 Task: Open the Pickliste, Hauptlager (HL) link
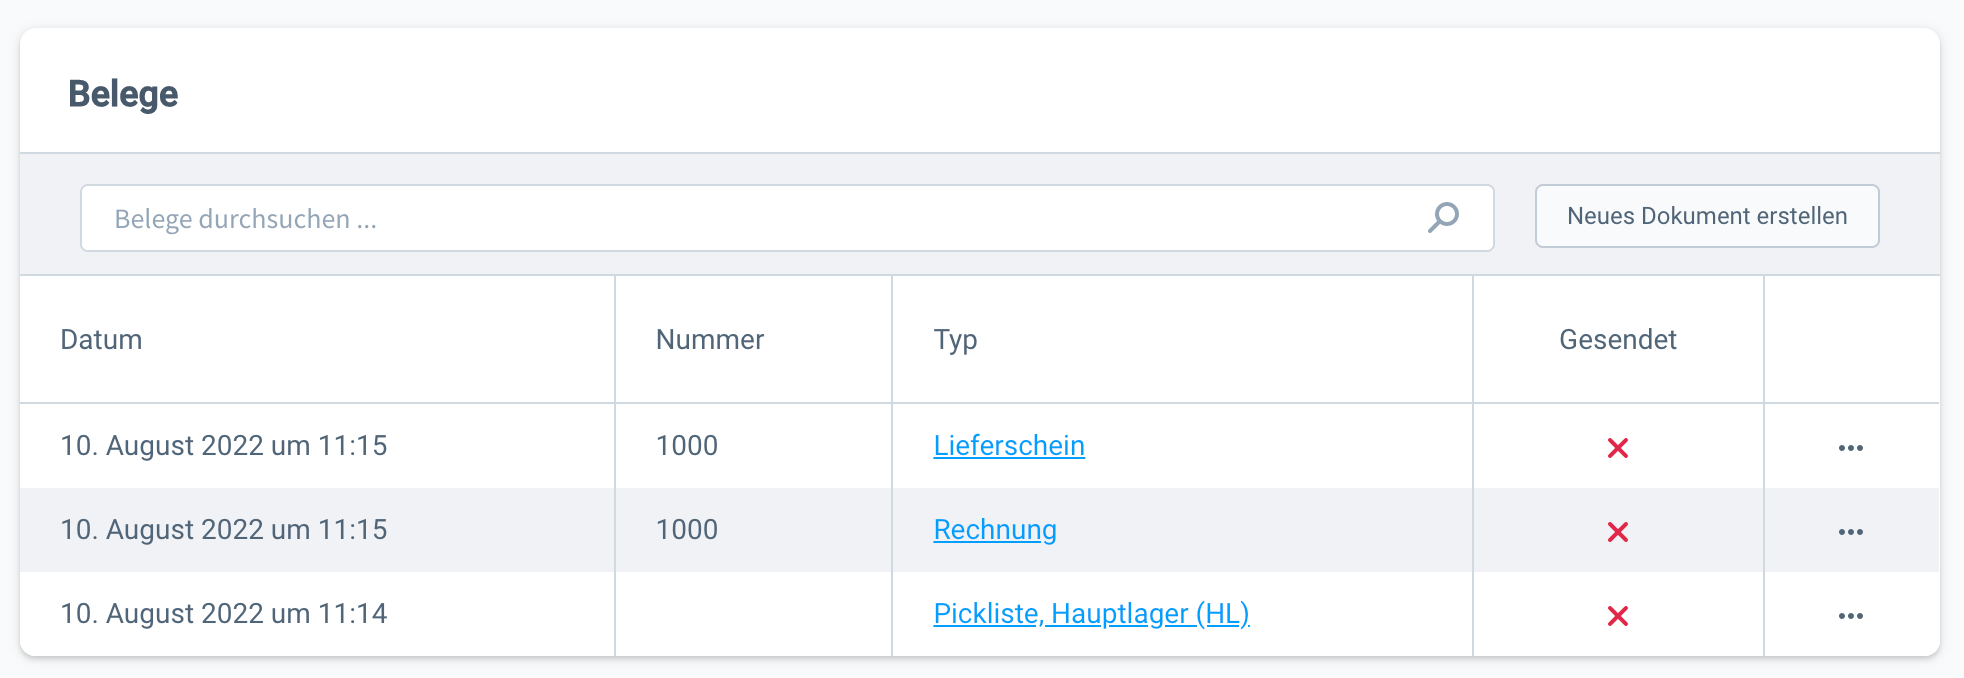tap(1091, 613)
